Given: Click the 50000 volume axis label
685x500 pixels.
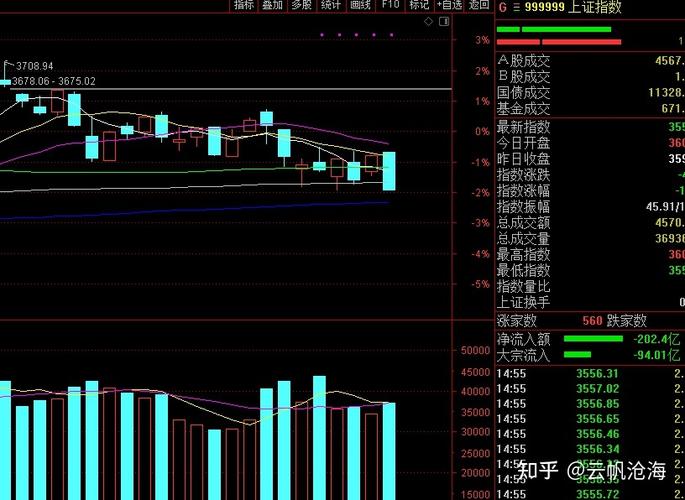Looking at the screenshot, I should coord(475,350).
